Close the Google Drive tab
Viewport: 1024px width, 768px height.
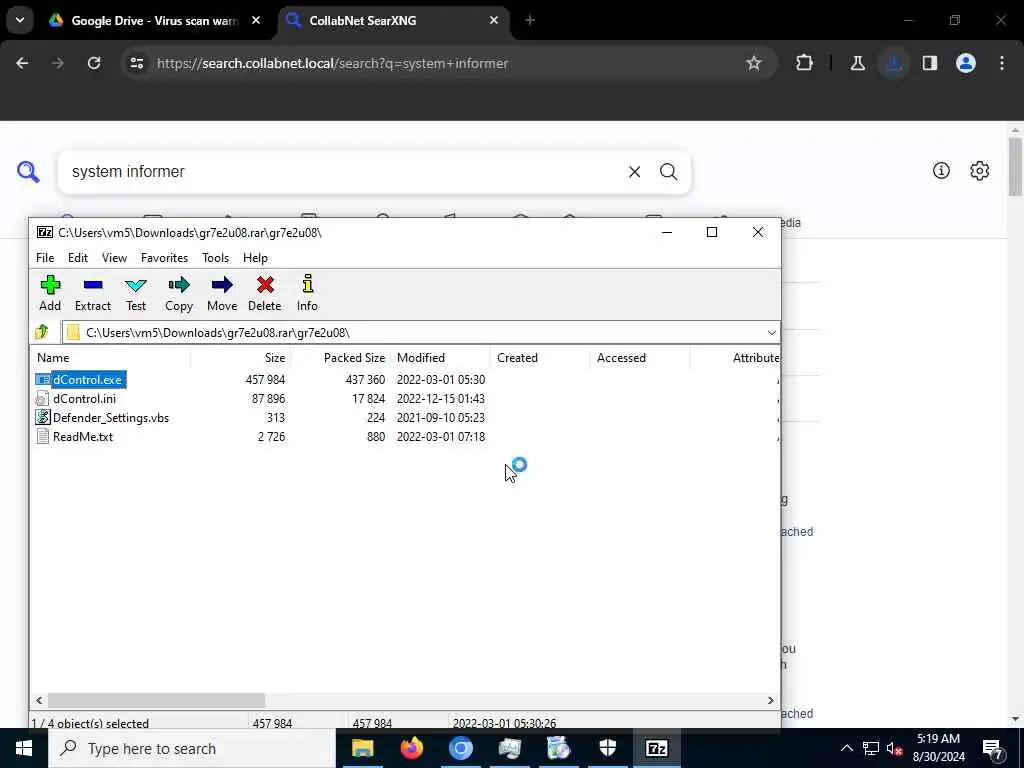(256, 21)
